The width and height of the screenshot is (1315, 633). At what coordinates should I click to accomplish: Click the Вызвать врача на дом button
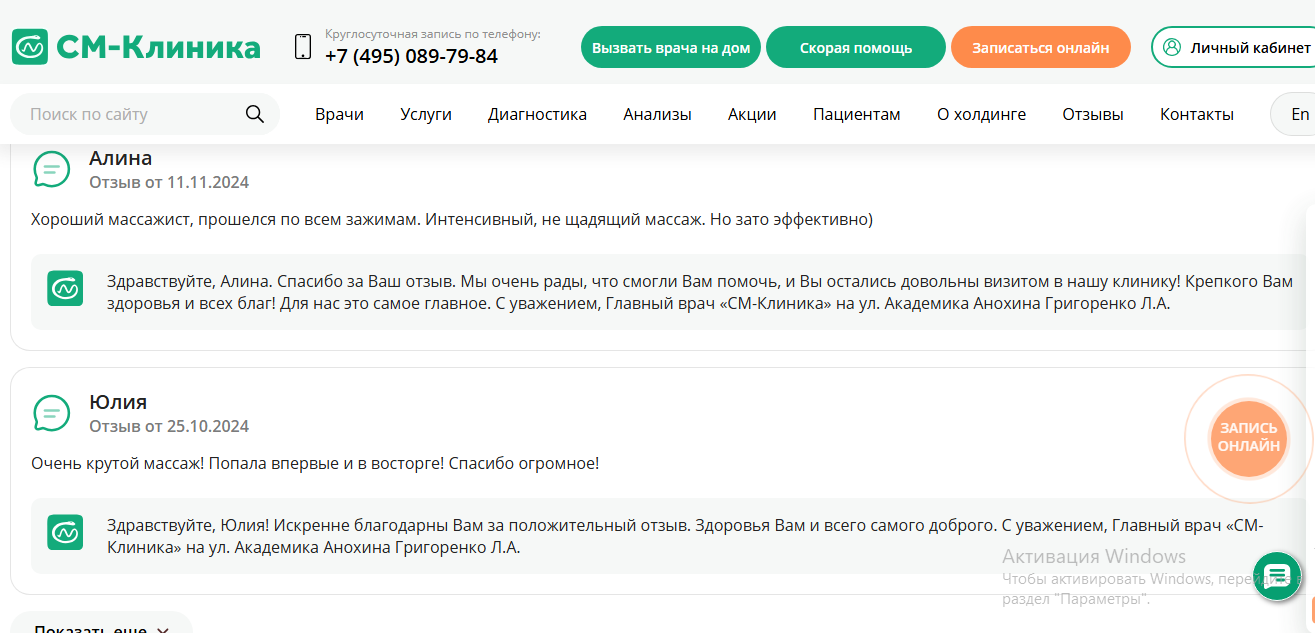[x=670, y=46]
